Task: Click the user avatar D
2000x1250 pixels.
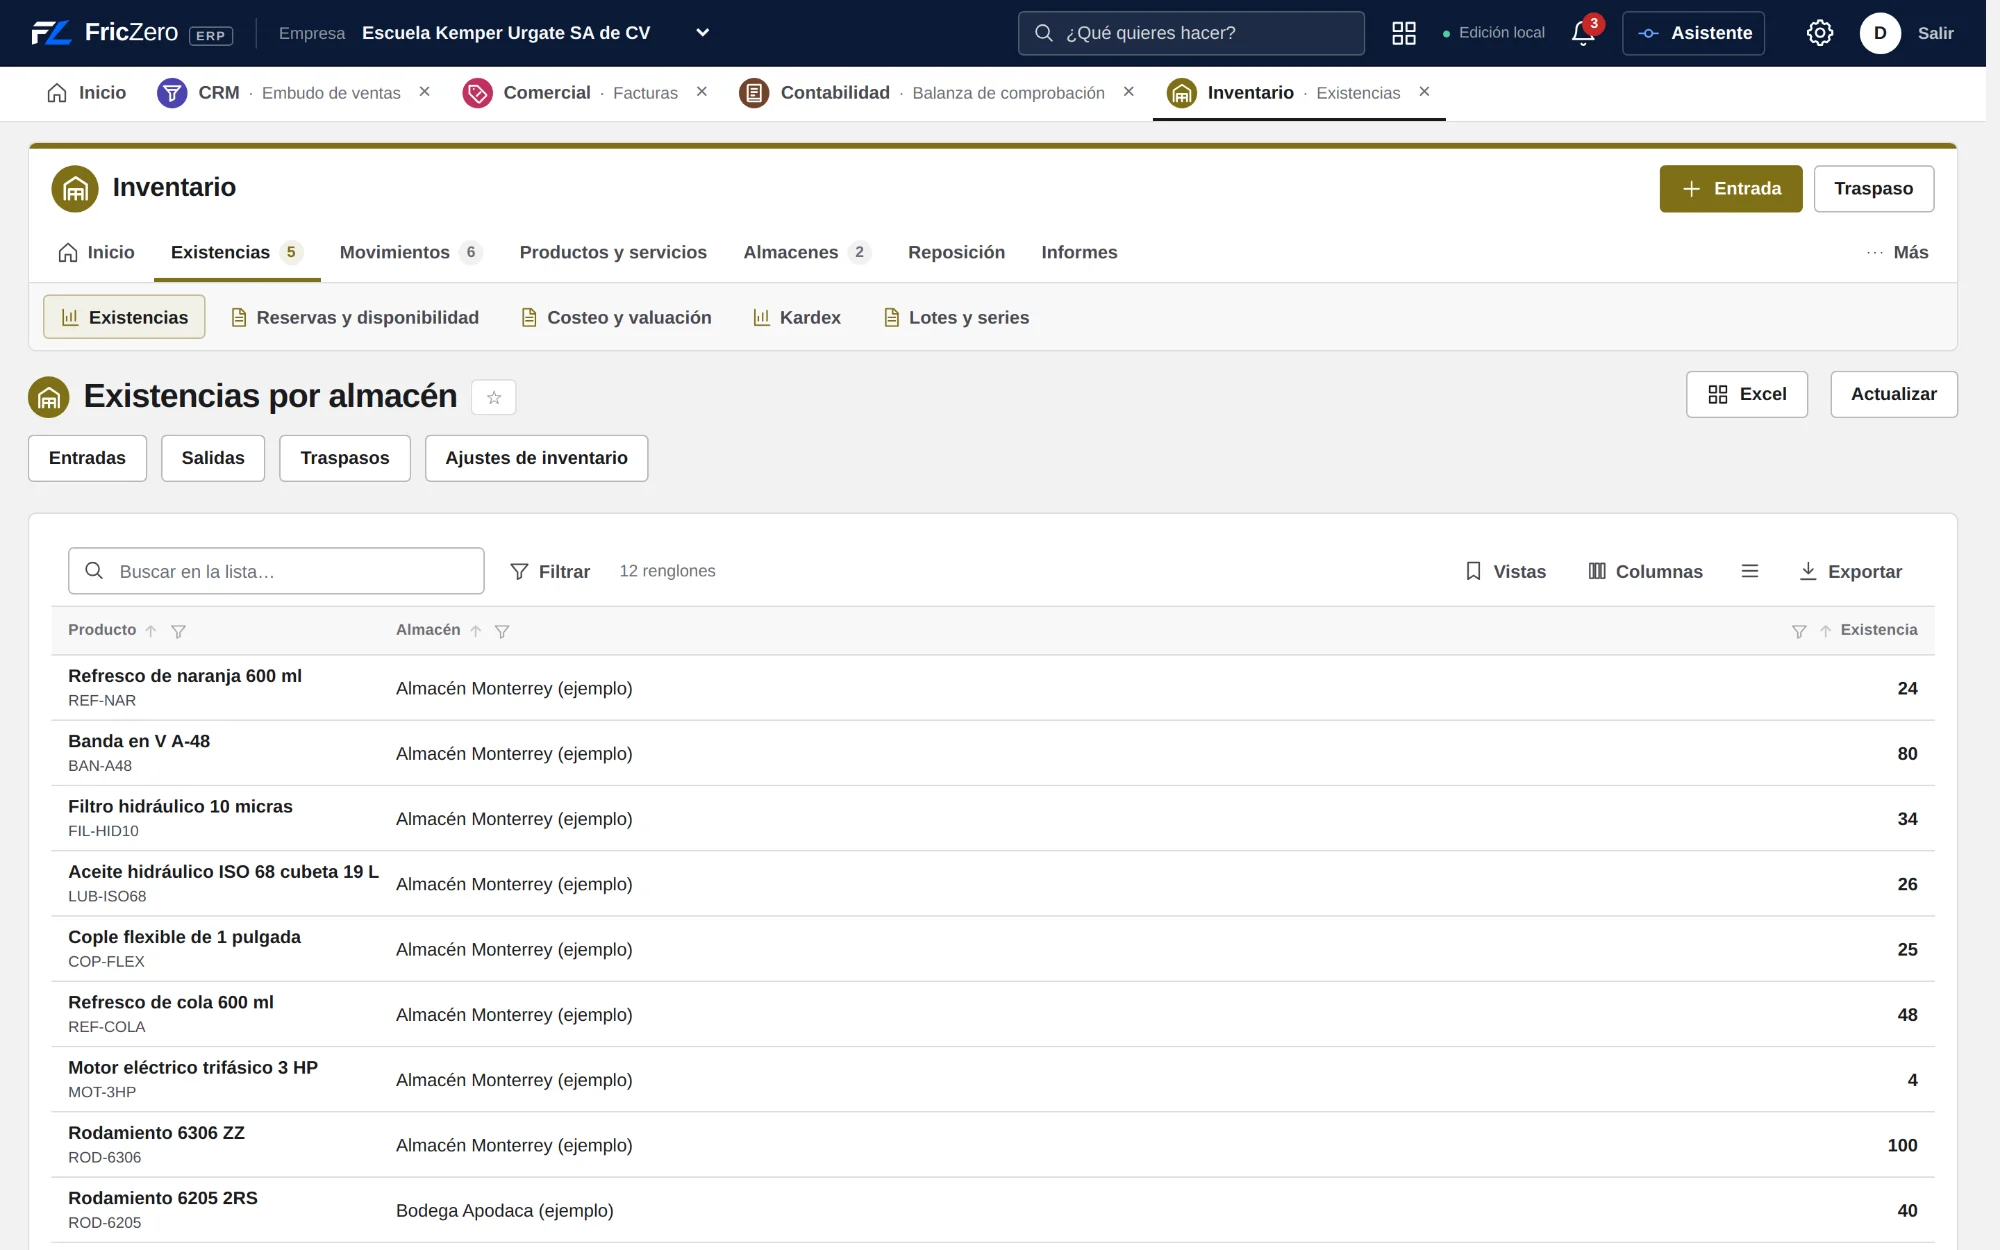Action: tap(1880, 33)
